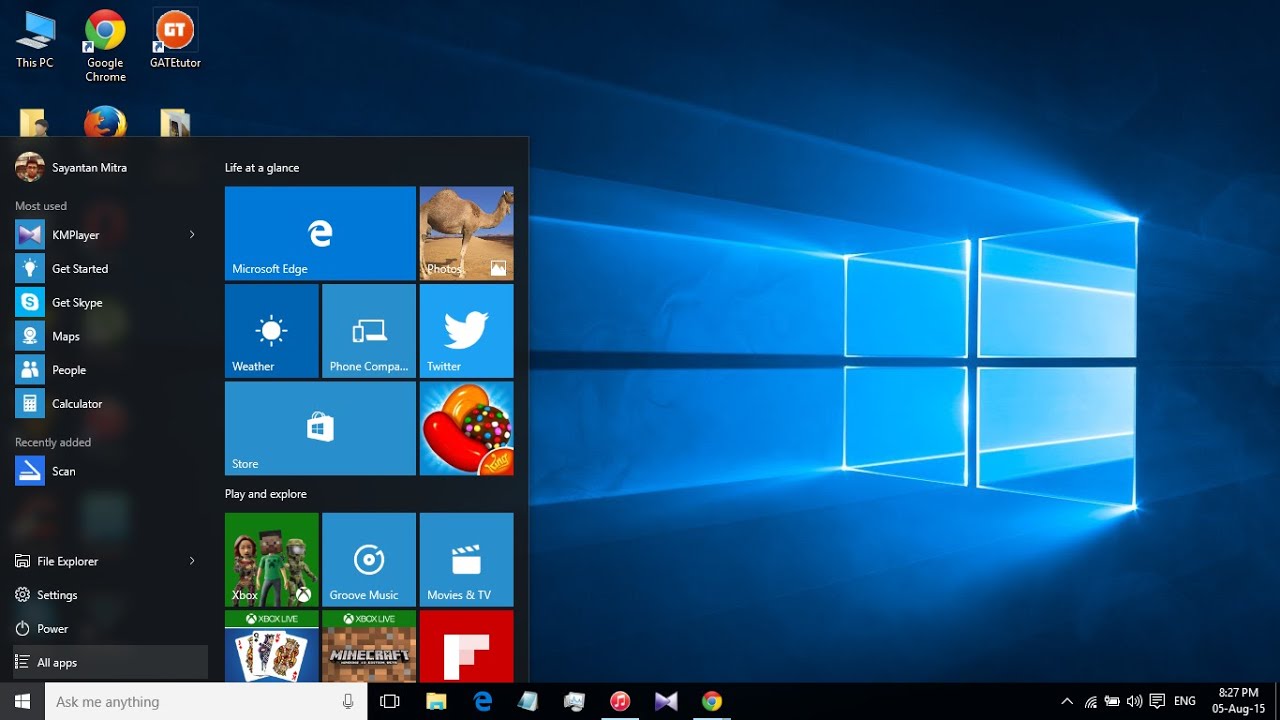The image size is (1280, 720).
Task: Expand File Explorer jump list arrow
Action: point(192,561)
